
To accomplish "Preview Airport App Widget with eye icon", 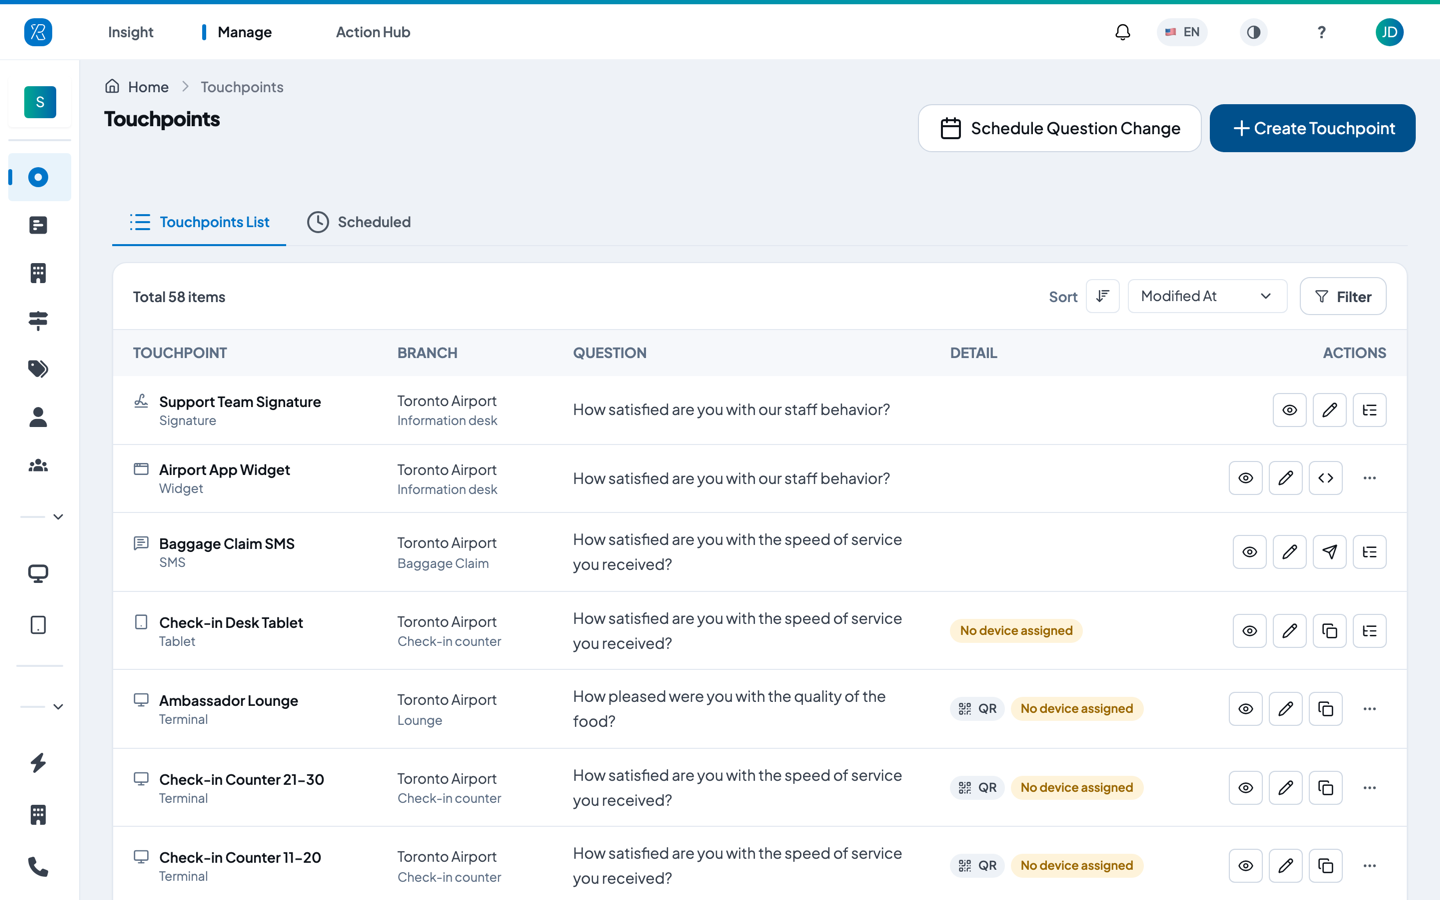I will tap(1245, 478).
